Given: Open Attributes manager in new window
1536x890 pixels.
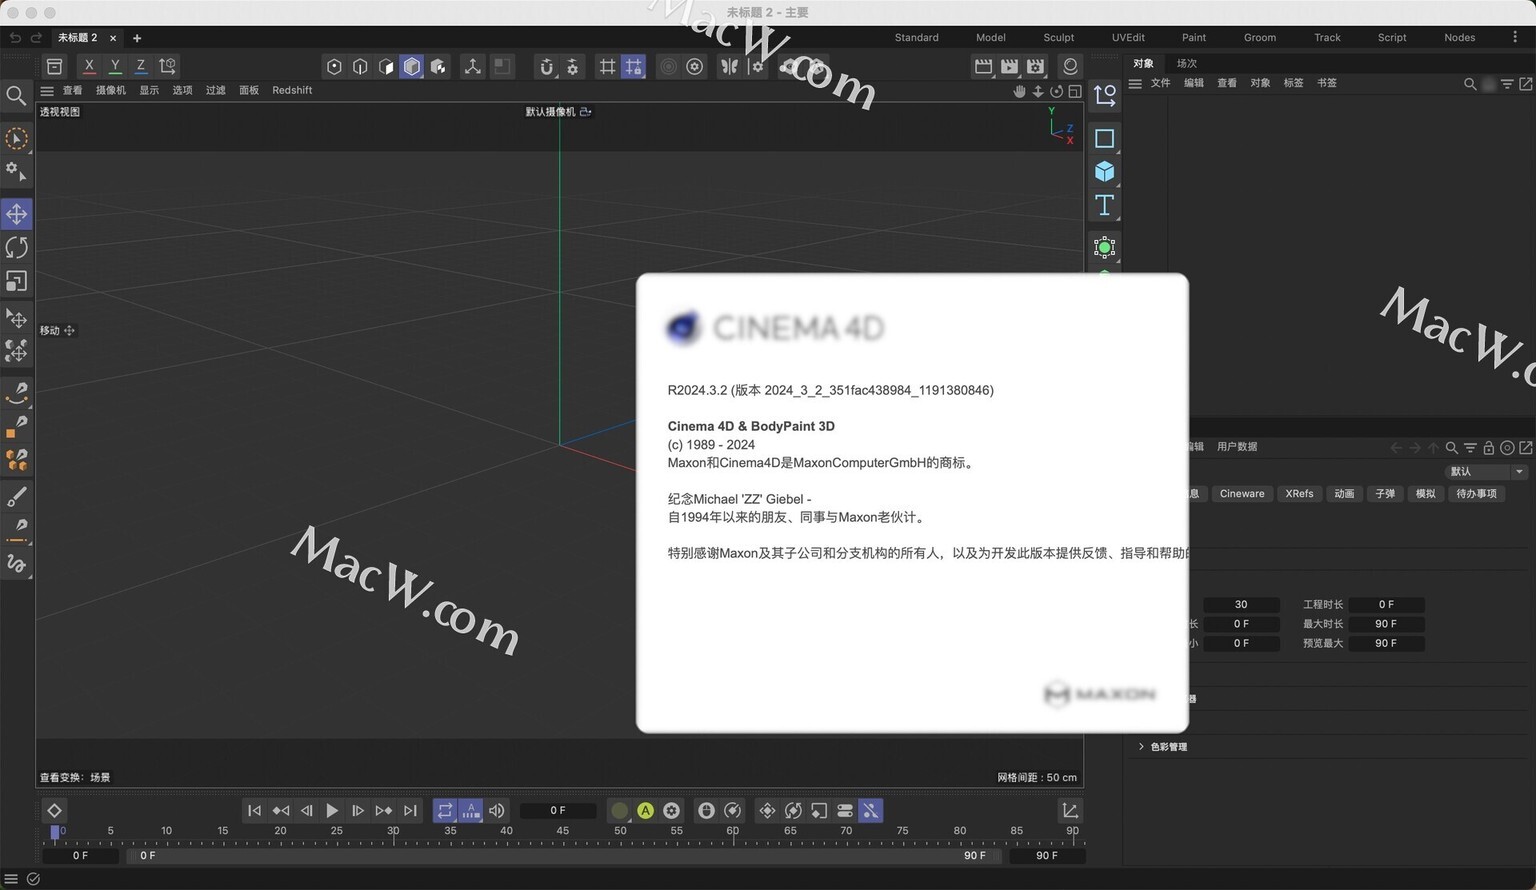Looking at the screenshot, I should click(x=1526, y=448).
